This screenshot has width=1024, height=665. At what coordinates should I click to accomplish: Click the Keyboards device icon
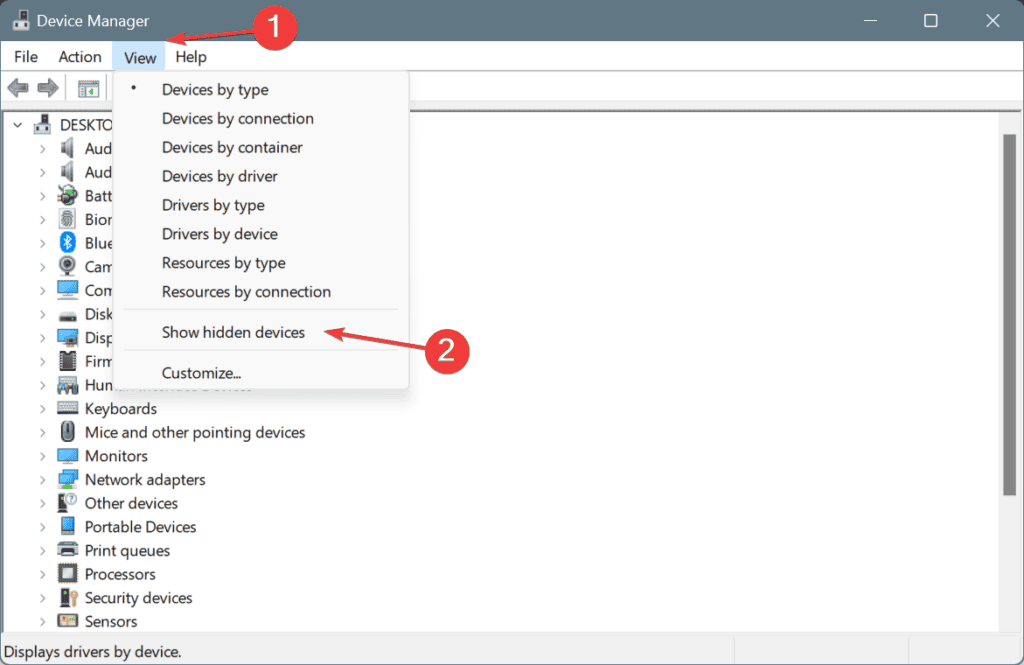pyautogui.click(x=67, y=408)
